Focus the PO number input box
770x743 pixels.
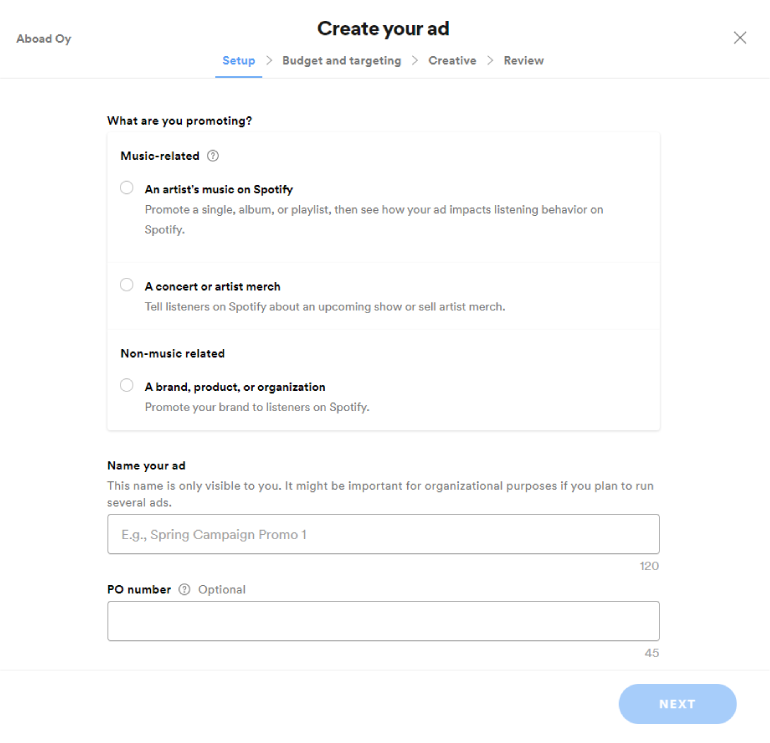[383, 621]
